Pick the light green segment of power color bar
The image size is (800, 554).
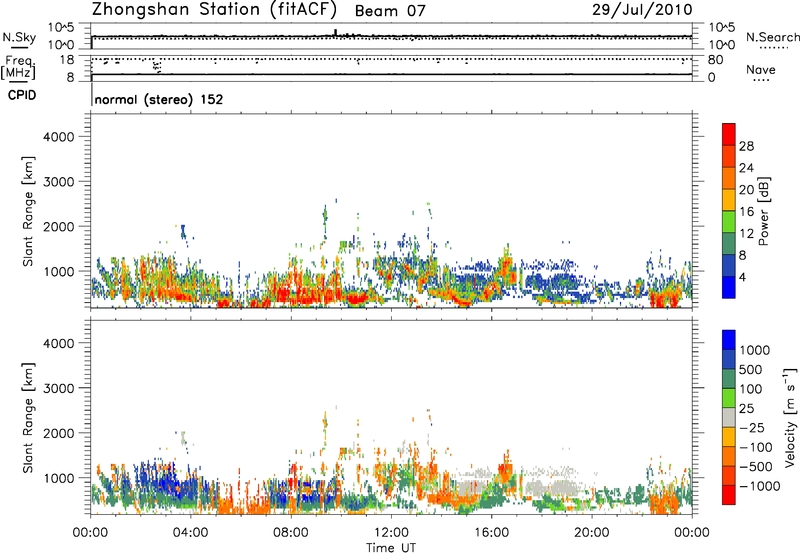click(x=729, y=222)
